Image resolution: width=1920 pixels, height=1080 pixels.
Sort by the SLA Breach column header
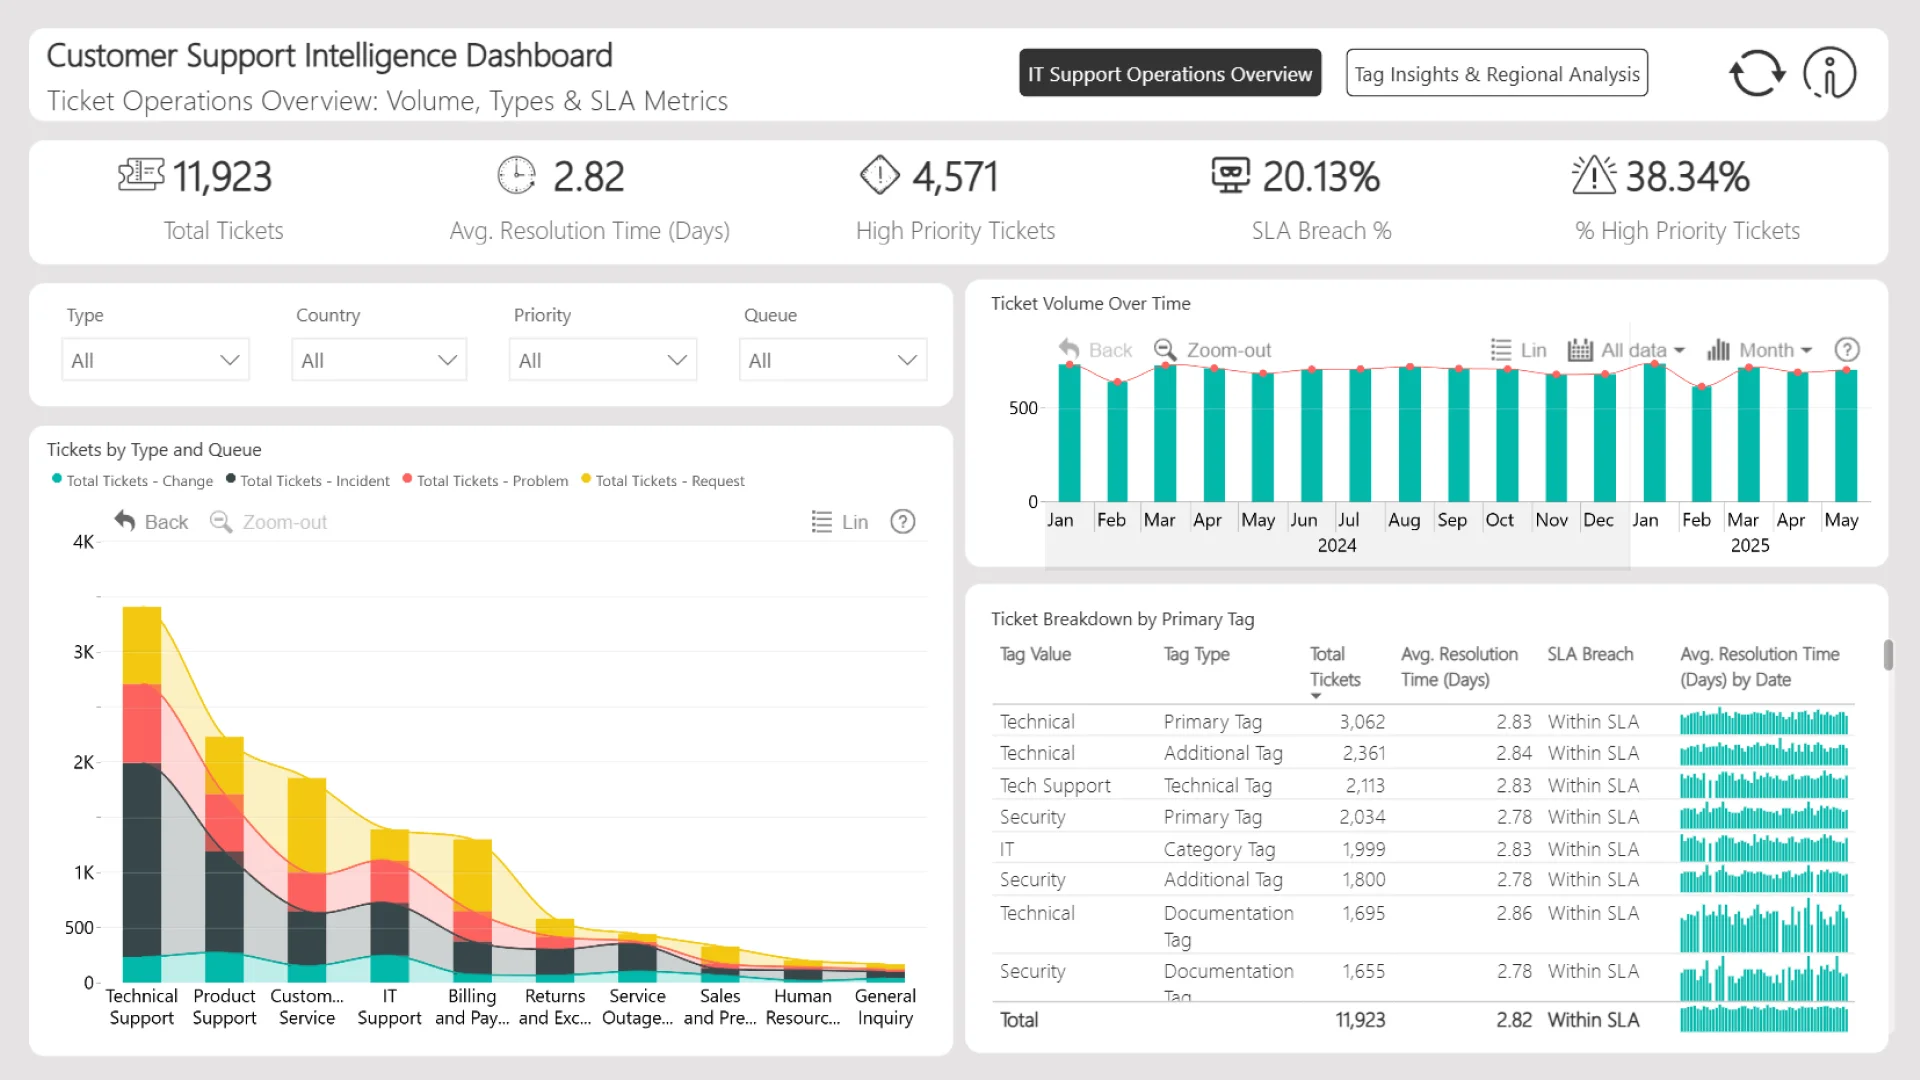click(1590, 654)
